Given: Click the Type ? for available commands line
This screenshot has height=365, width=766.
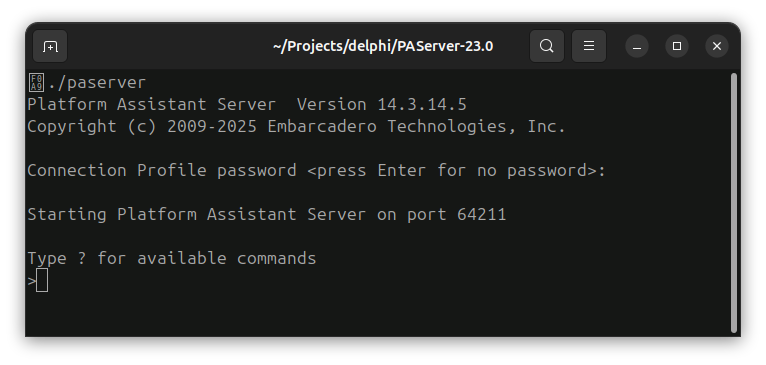Looking at the screenshot, I should tap(172, 258).
